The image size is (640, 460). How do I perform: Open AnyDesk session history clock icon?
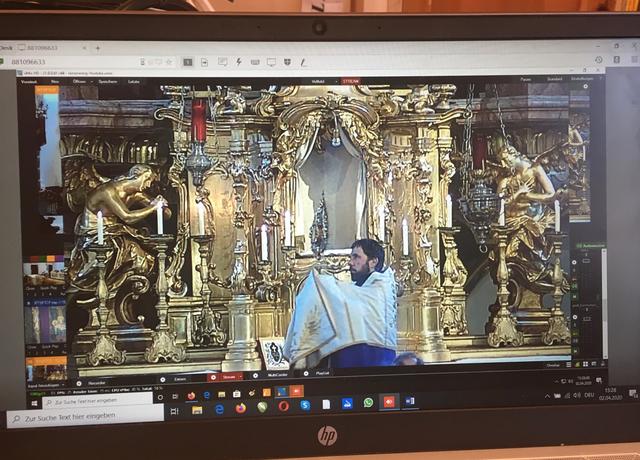[599, 60]
